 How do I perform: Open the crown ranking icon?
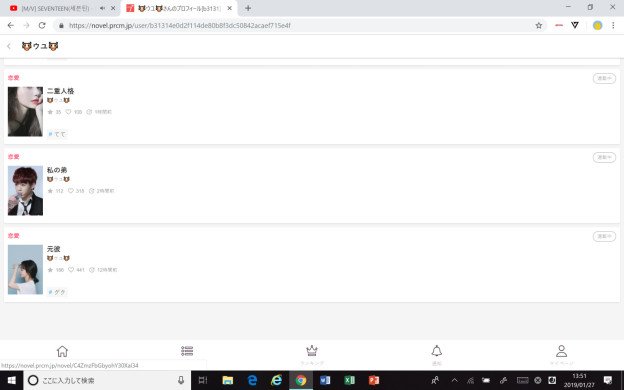click(x=312, y=351)
